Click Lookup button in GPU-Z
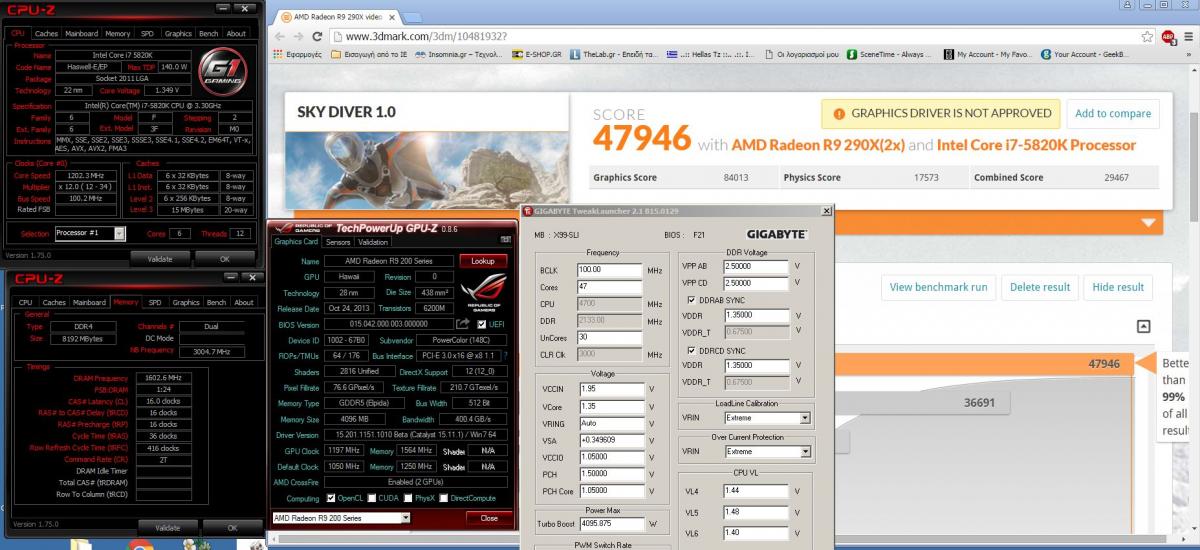 point(483,260)
